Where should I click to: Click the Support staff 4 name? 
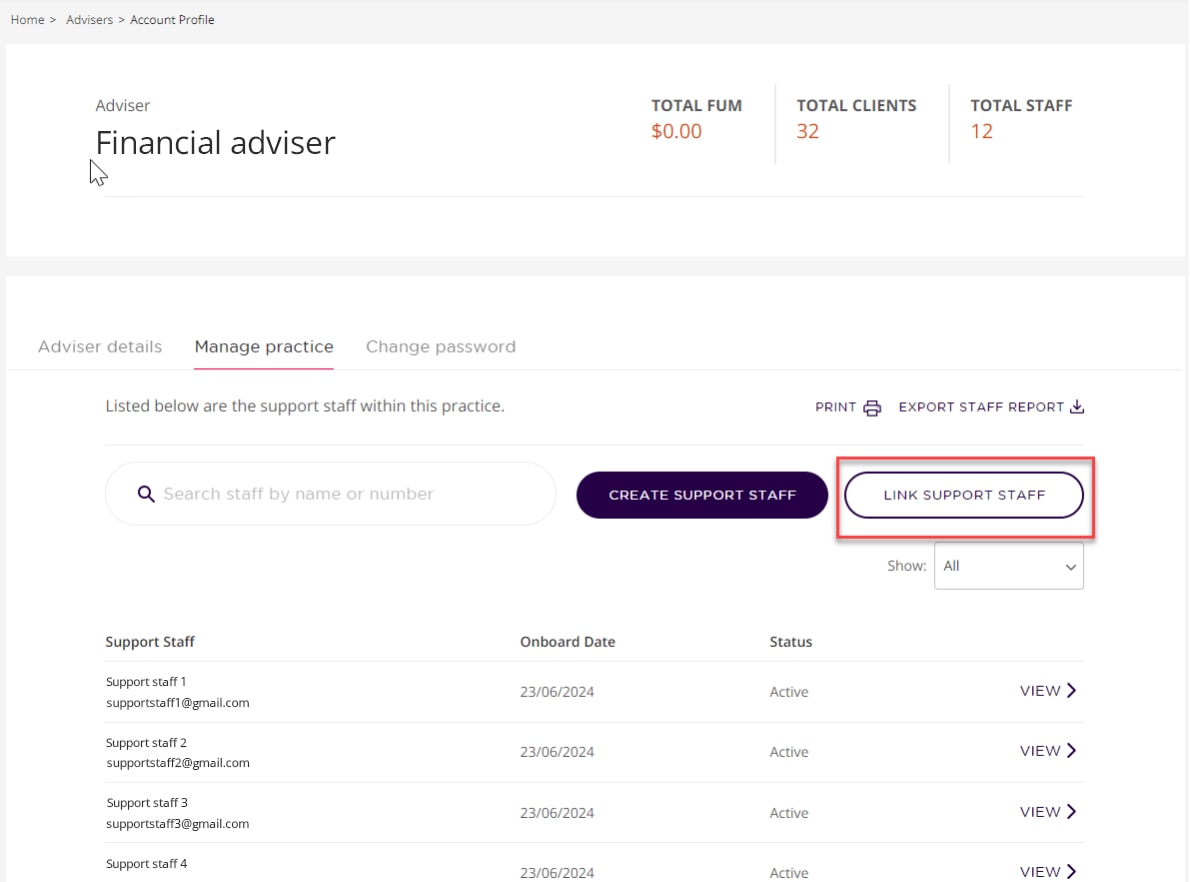tap(146, 864)
